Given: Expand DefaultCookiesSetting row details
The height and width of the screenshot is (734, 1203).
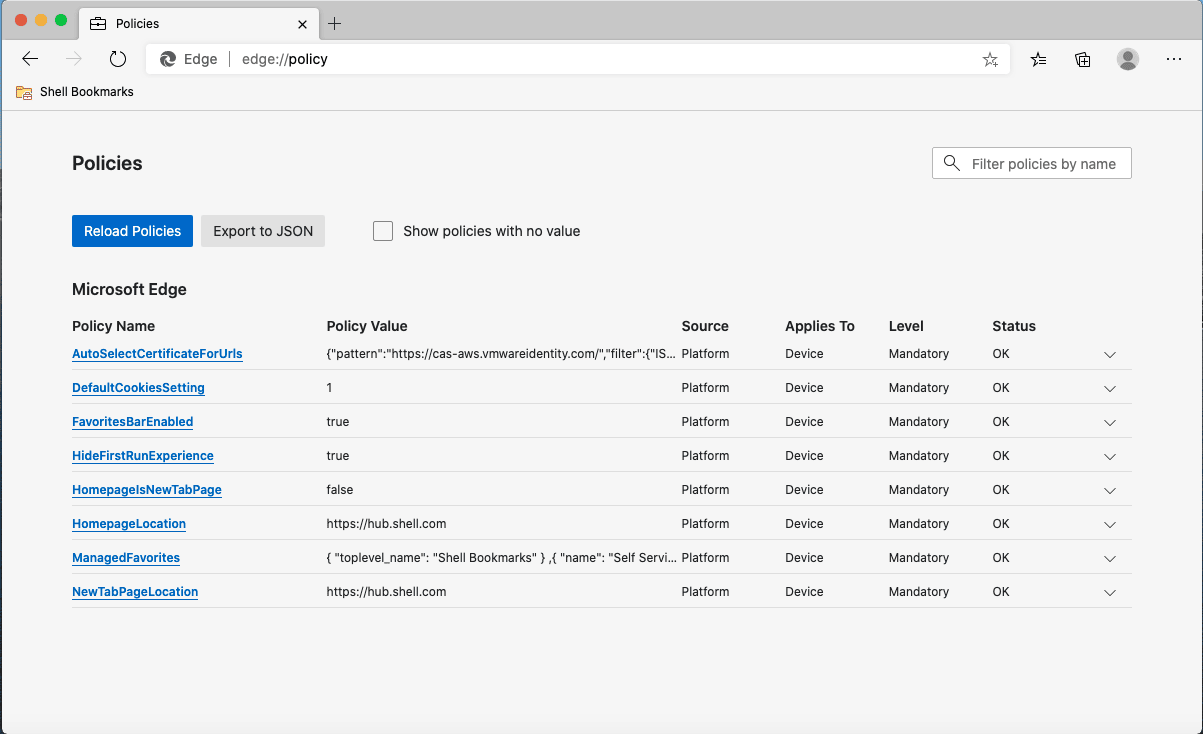Looking at the screenshot, I should point(1109,389).
